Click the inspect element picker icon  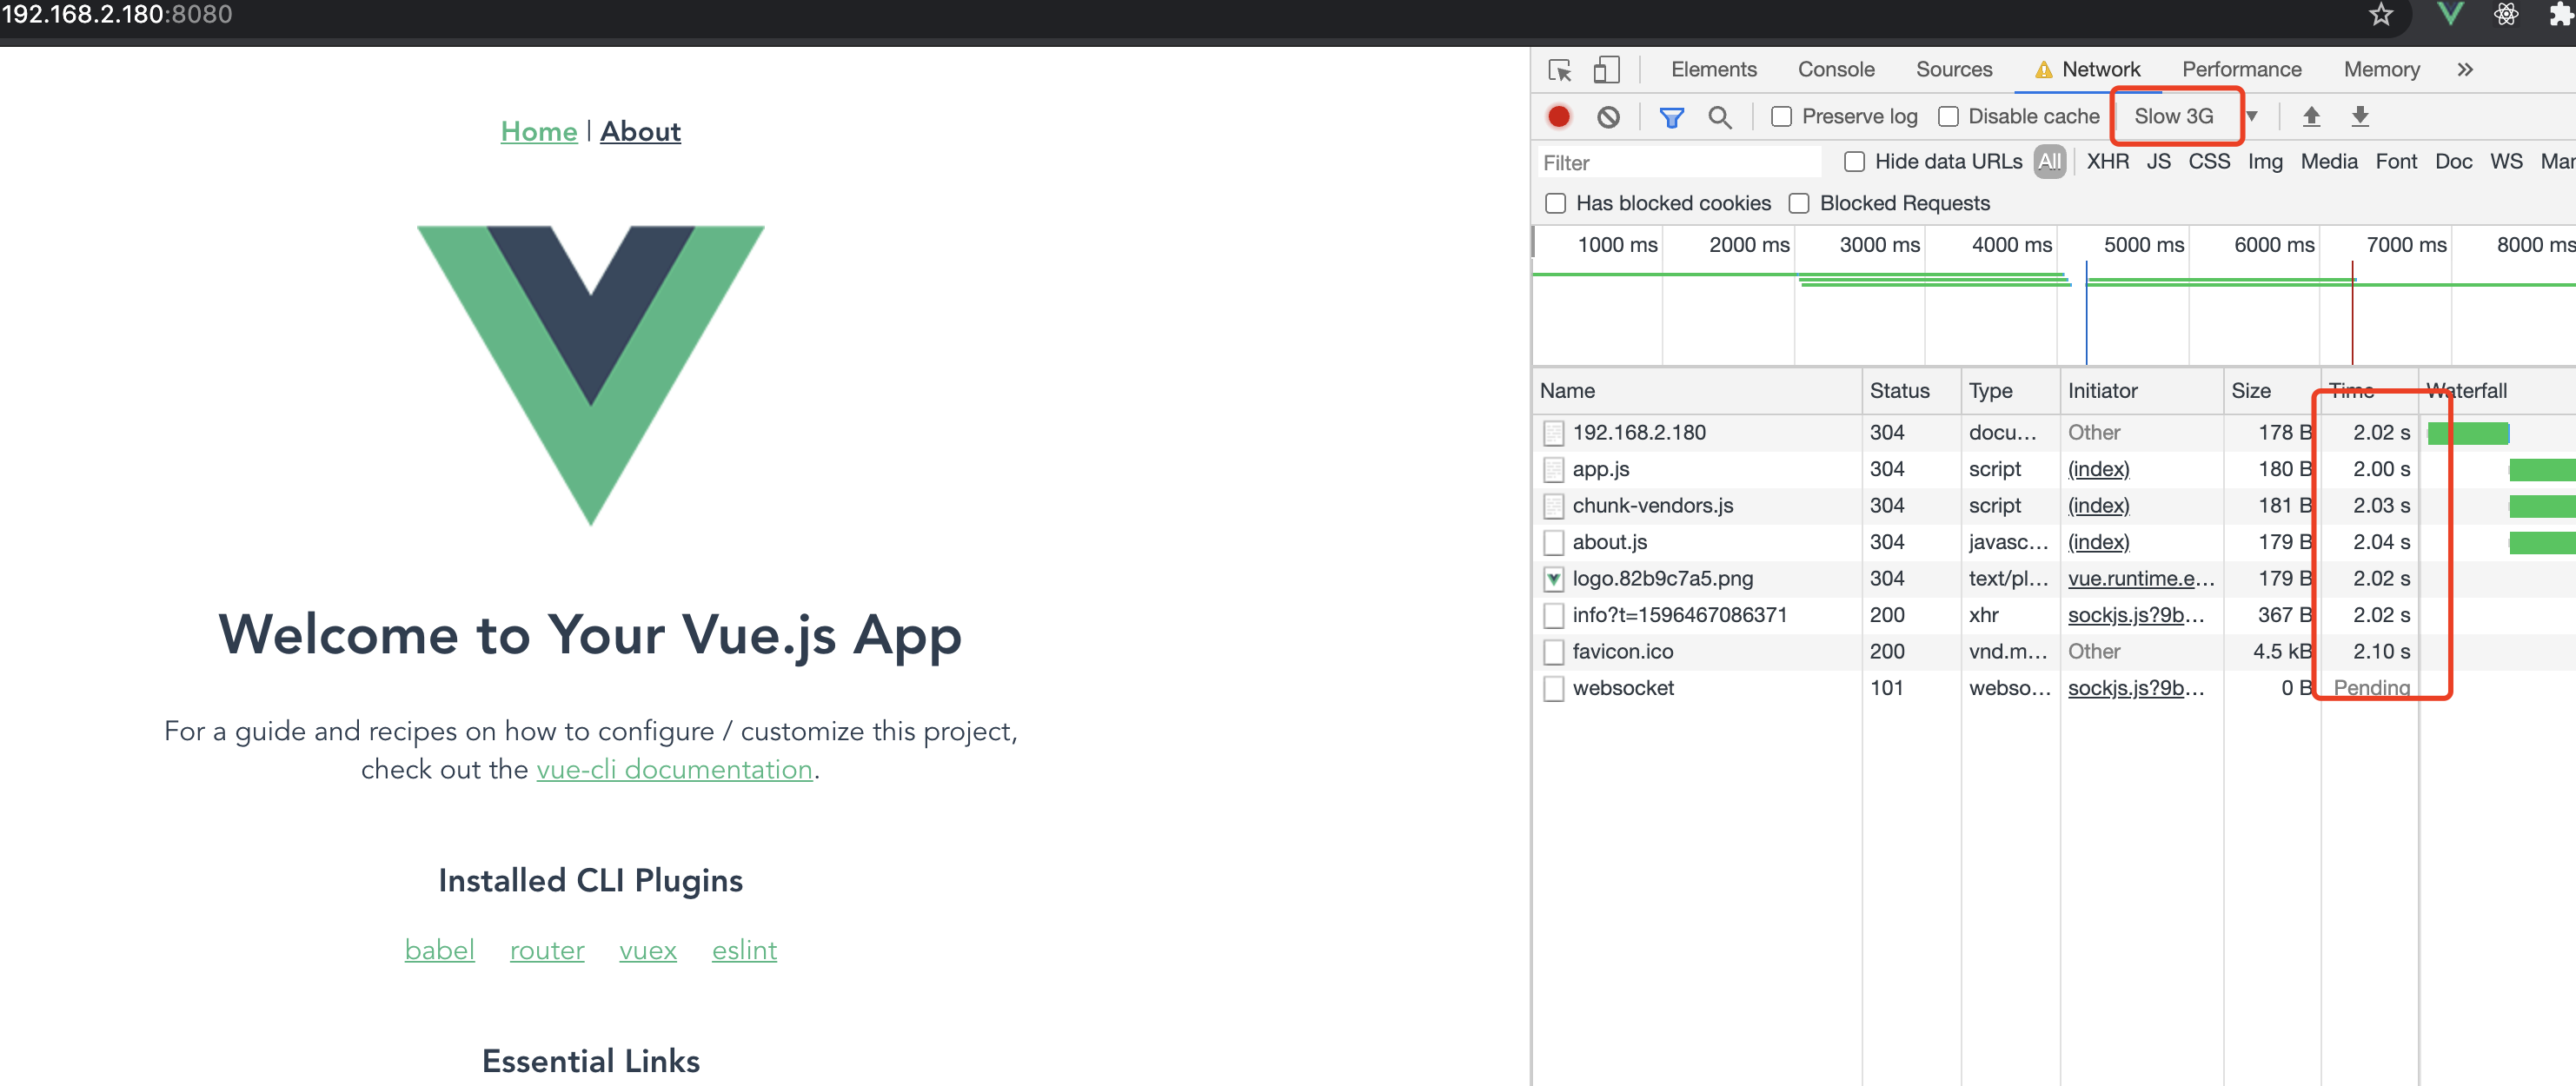click(1559, 70)
